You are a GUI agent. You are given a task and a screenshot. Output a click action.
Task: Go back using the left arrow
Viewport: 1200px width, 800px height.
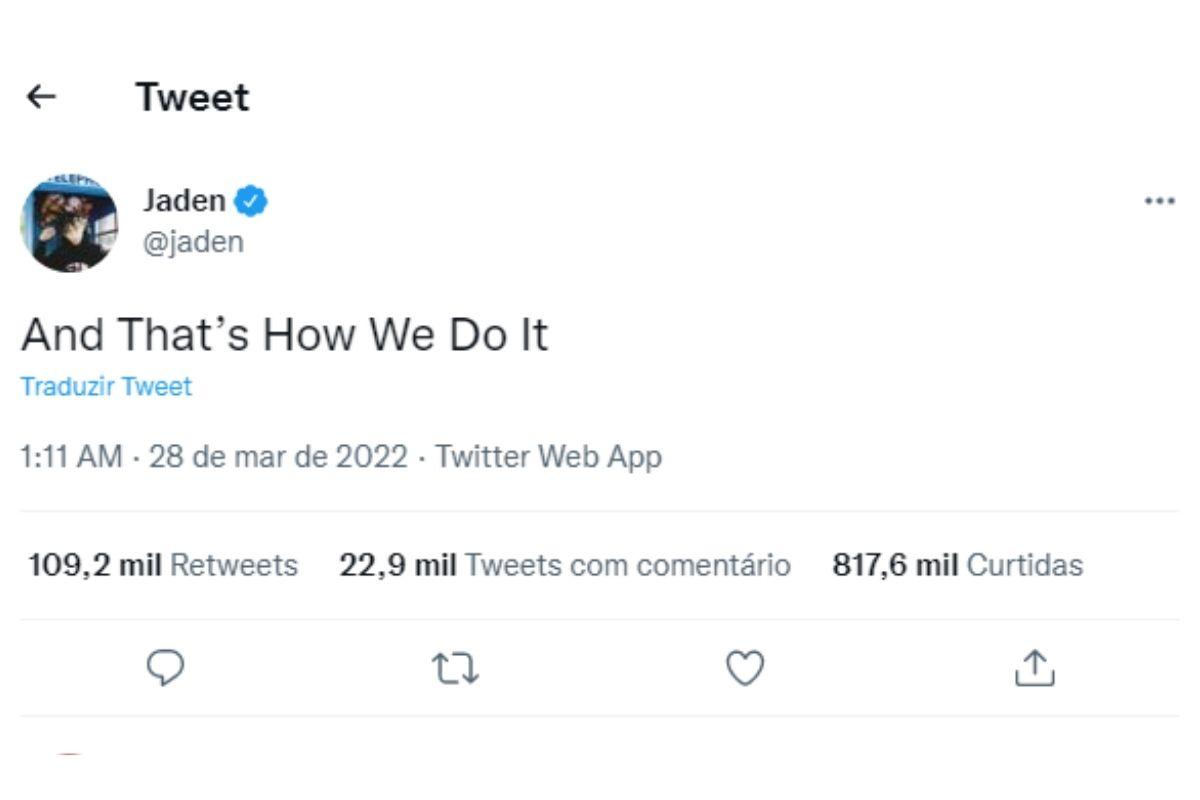41,97
